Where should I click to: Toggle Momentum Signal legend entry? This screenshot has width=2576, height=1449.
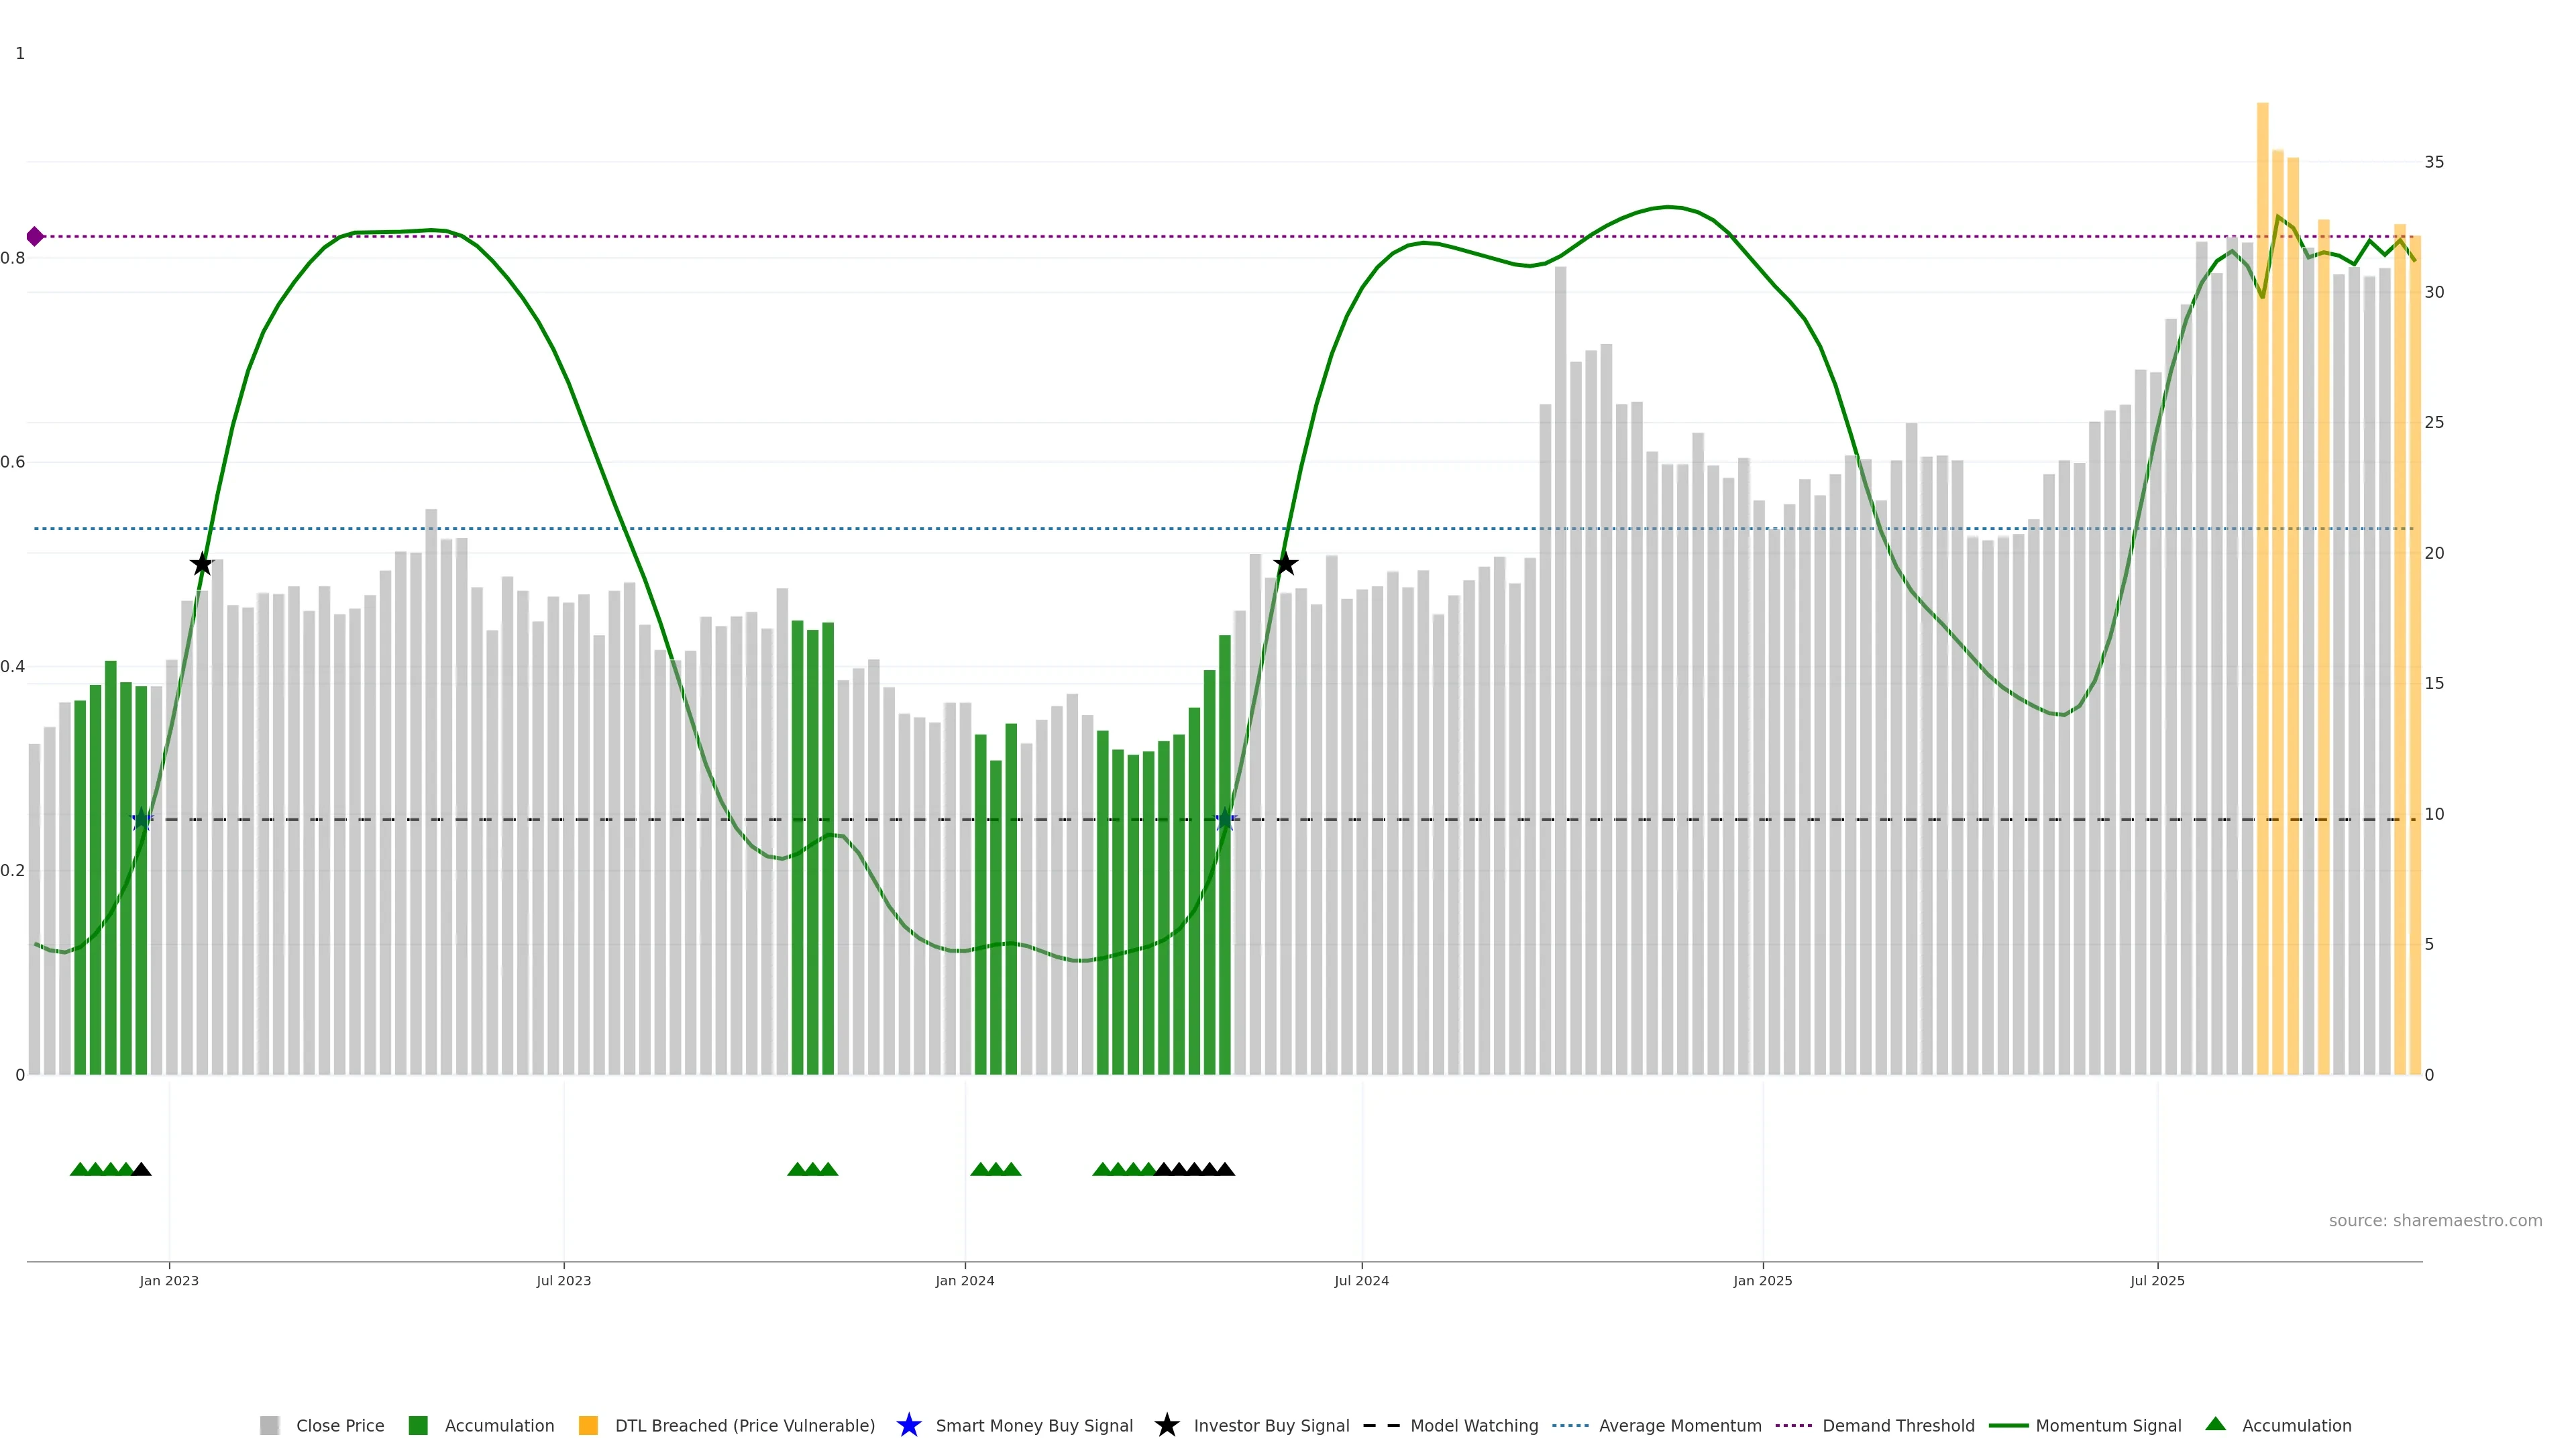(2108, 1426)
